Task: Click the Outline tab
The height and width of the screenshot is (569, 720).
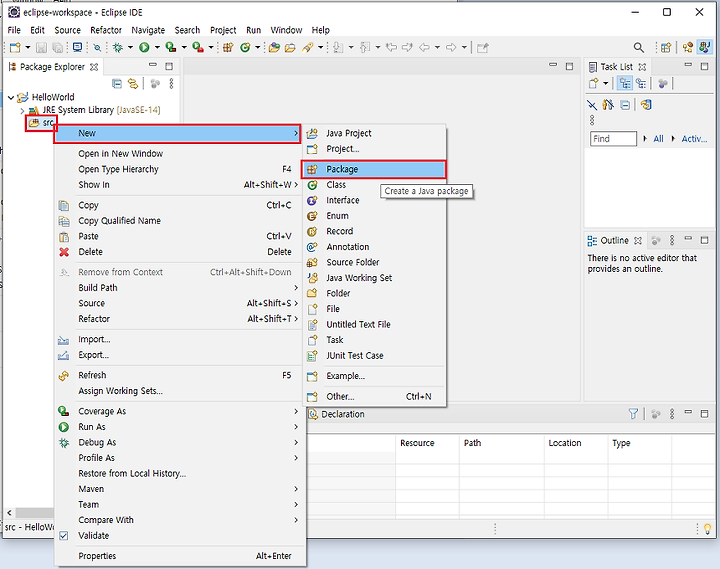Action: tap(614, 240)
